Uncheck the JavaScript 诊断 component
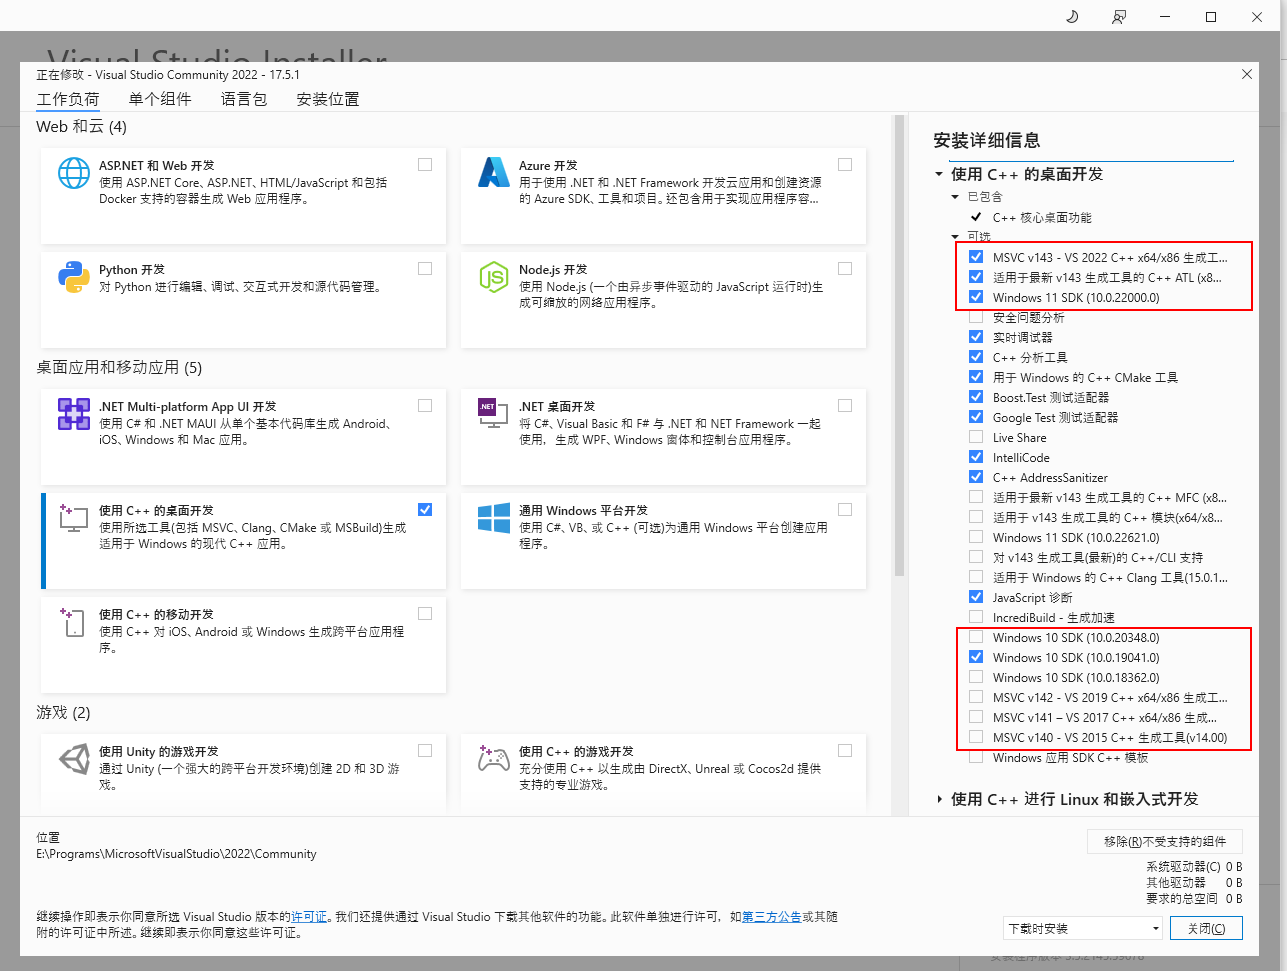The width and height of the screenshot is (1287, 971). coord(976,597)
